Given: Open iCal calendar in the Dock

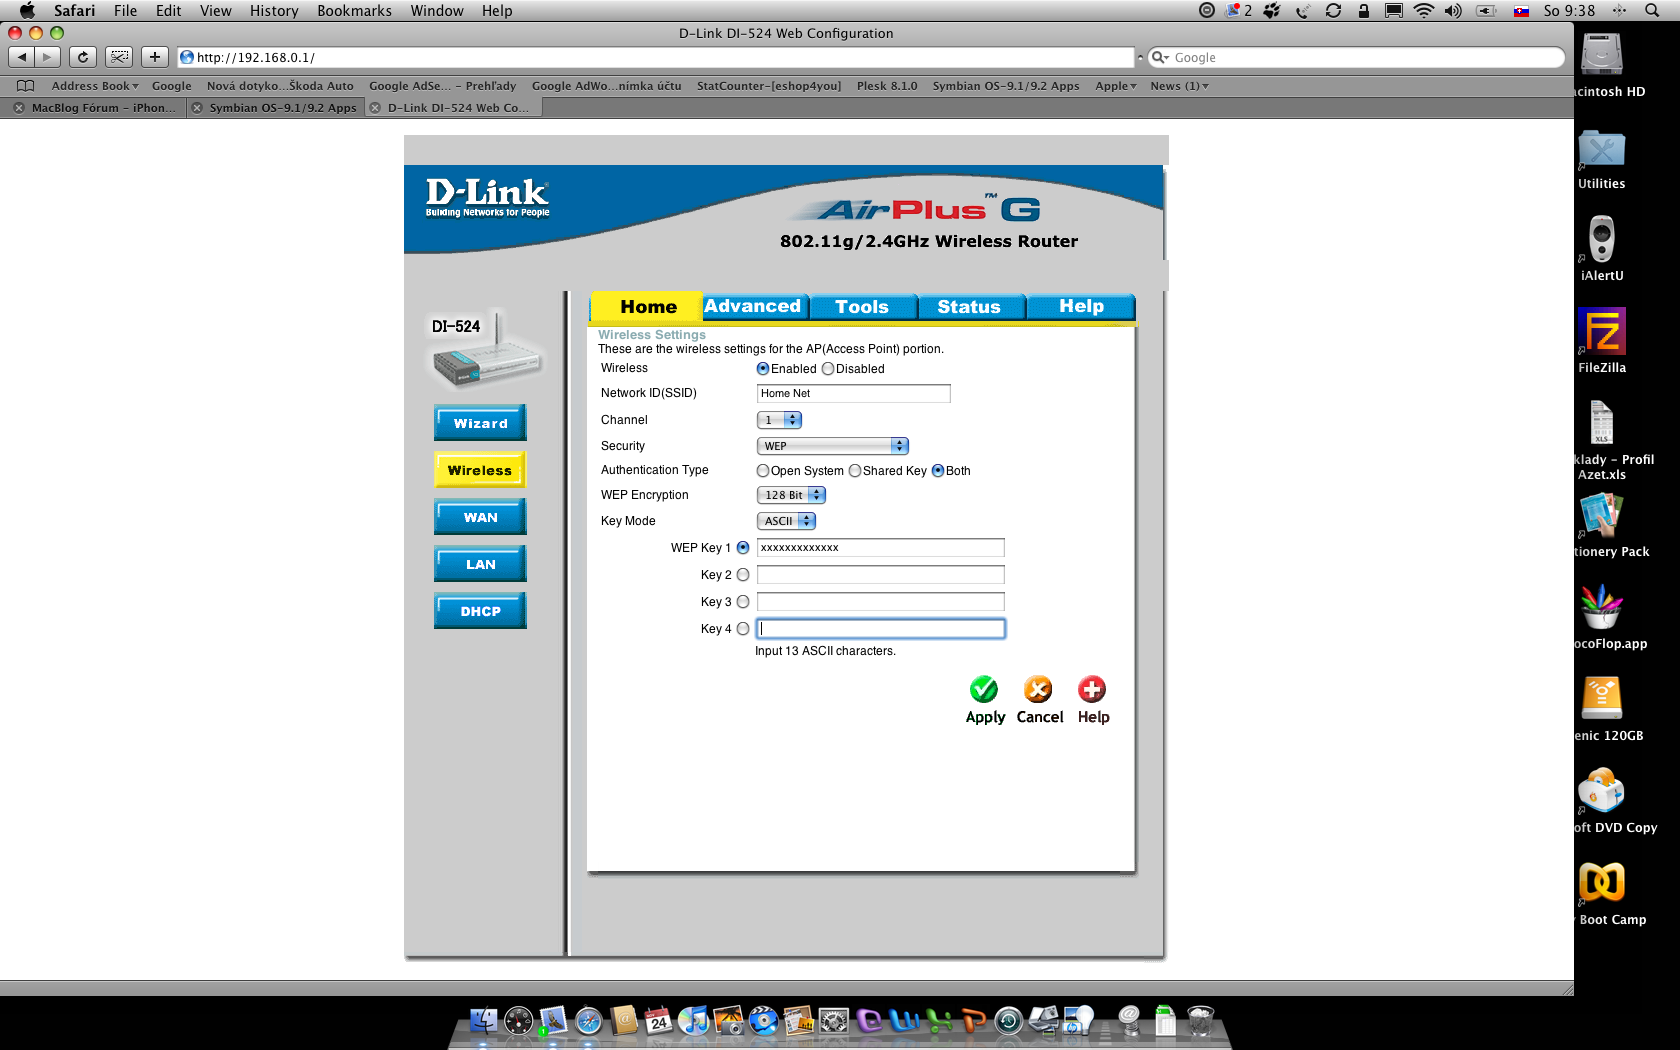Looking at the screenshot, I should [x=658, y=1020].
